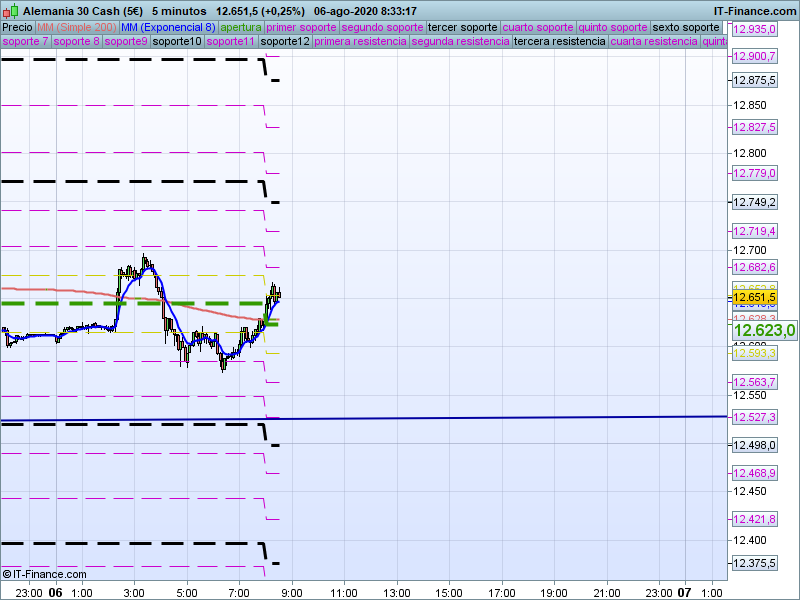
Task: Click the IT-Finance.com copyright link at bottom
Action: (45, 574)
